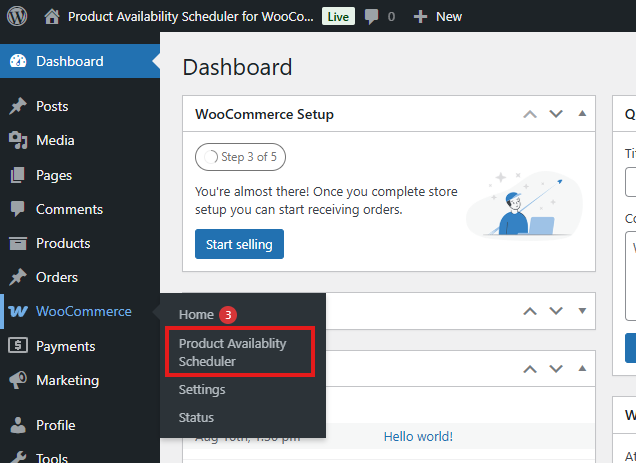Open the site home icon
The height and width of the screenshot is (463, 636).
[x=52, y=16]
